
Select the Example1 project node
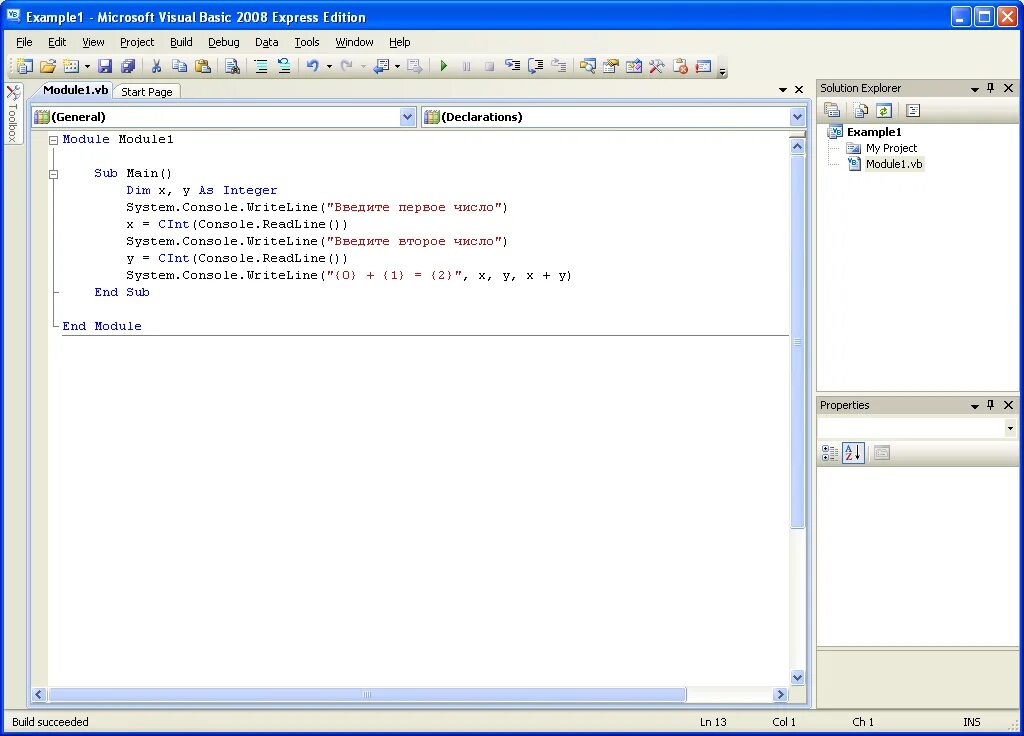874,132
